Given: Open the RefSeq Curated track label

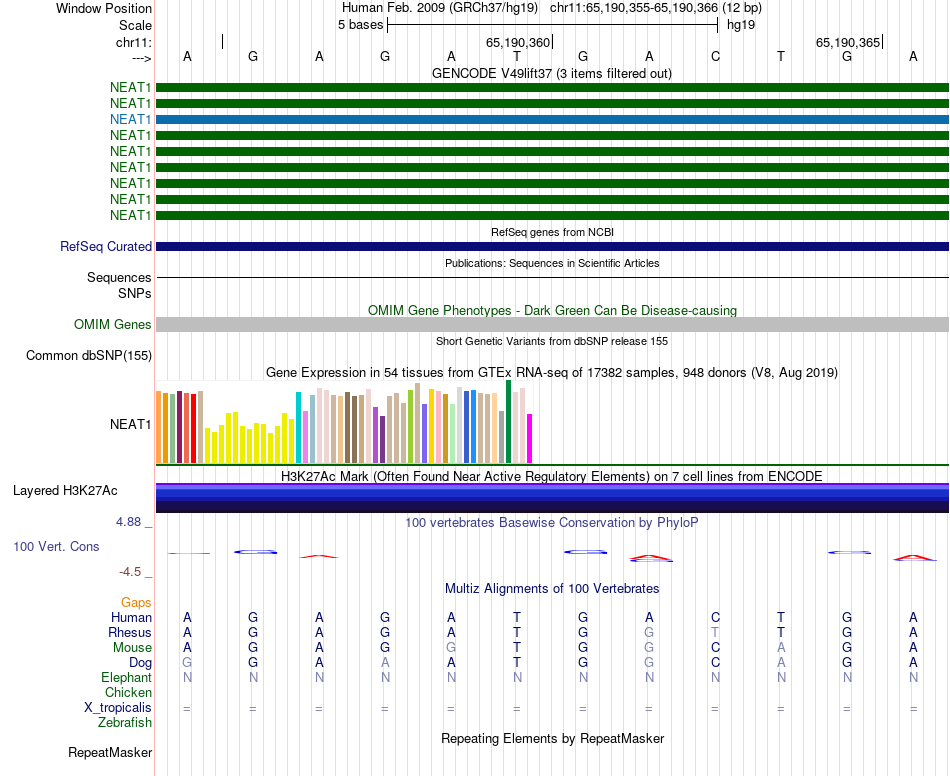Looking at the screenshot, I should pos(106,247).
